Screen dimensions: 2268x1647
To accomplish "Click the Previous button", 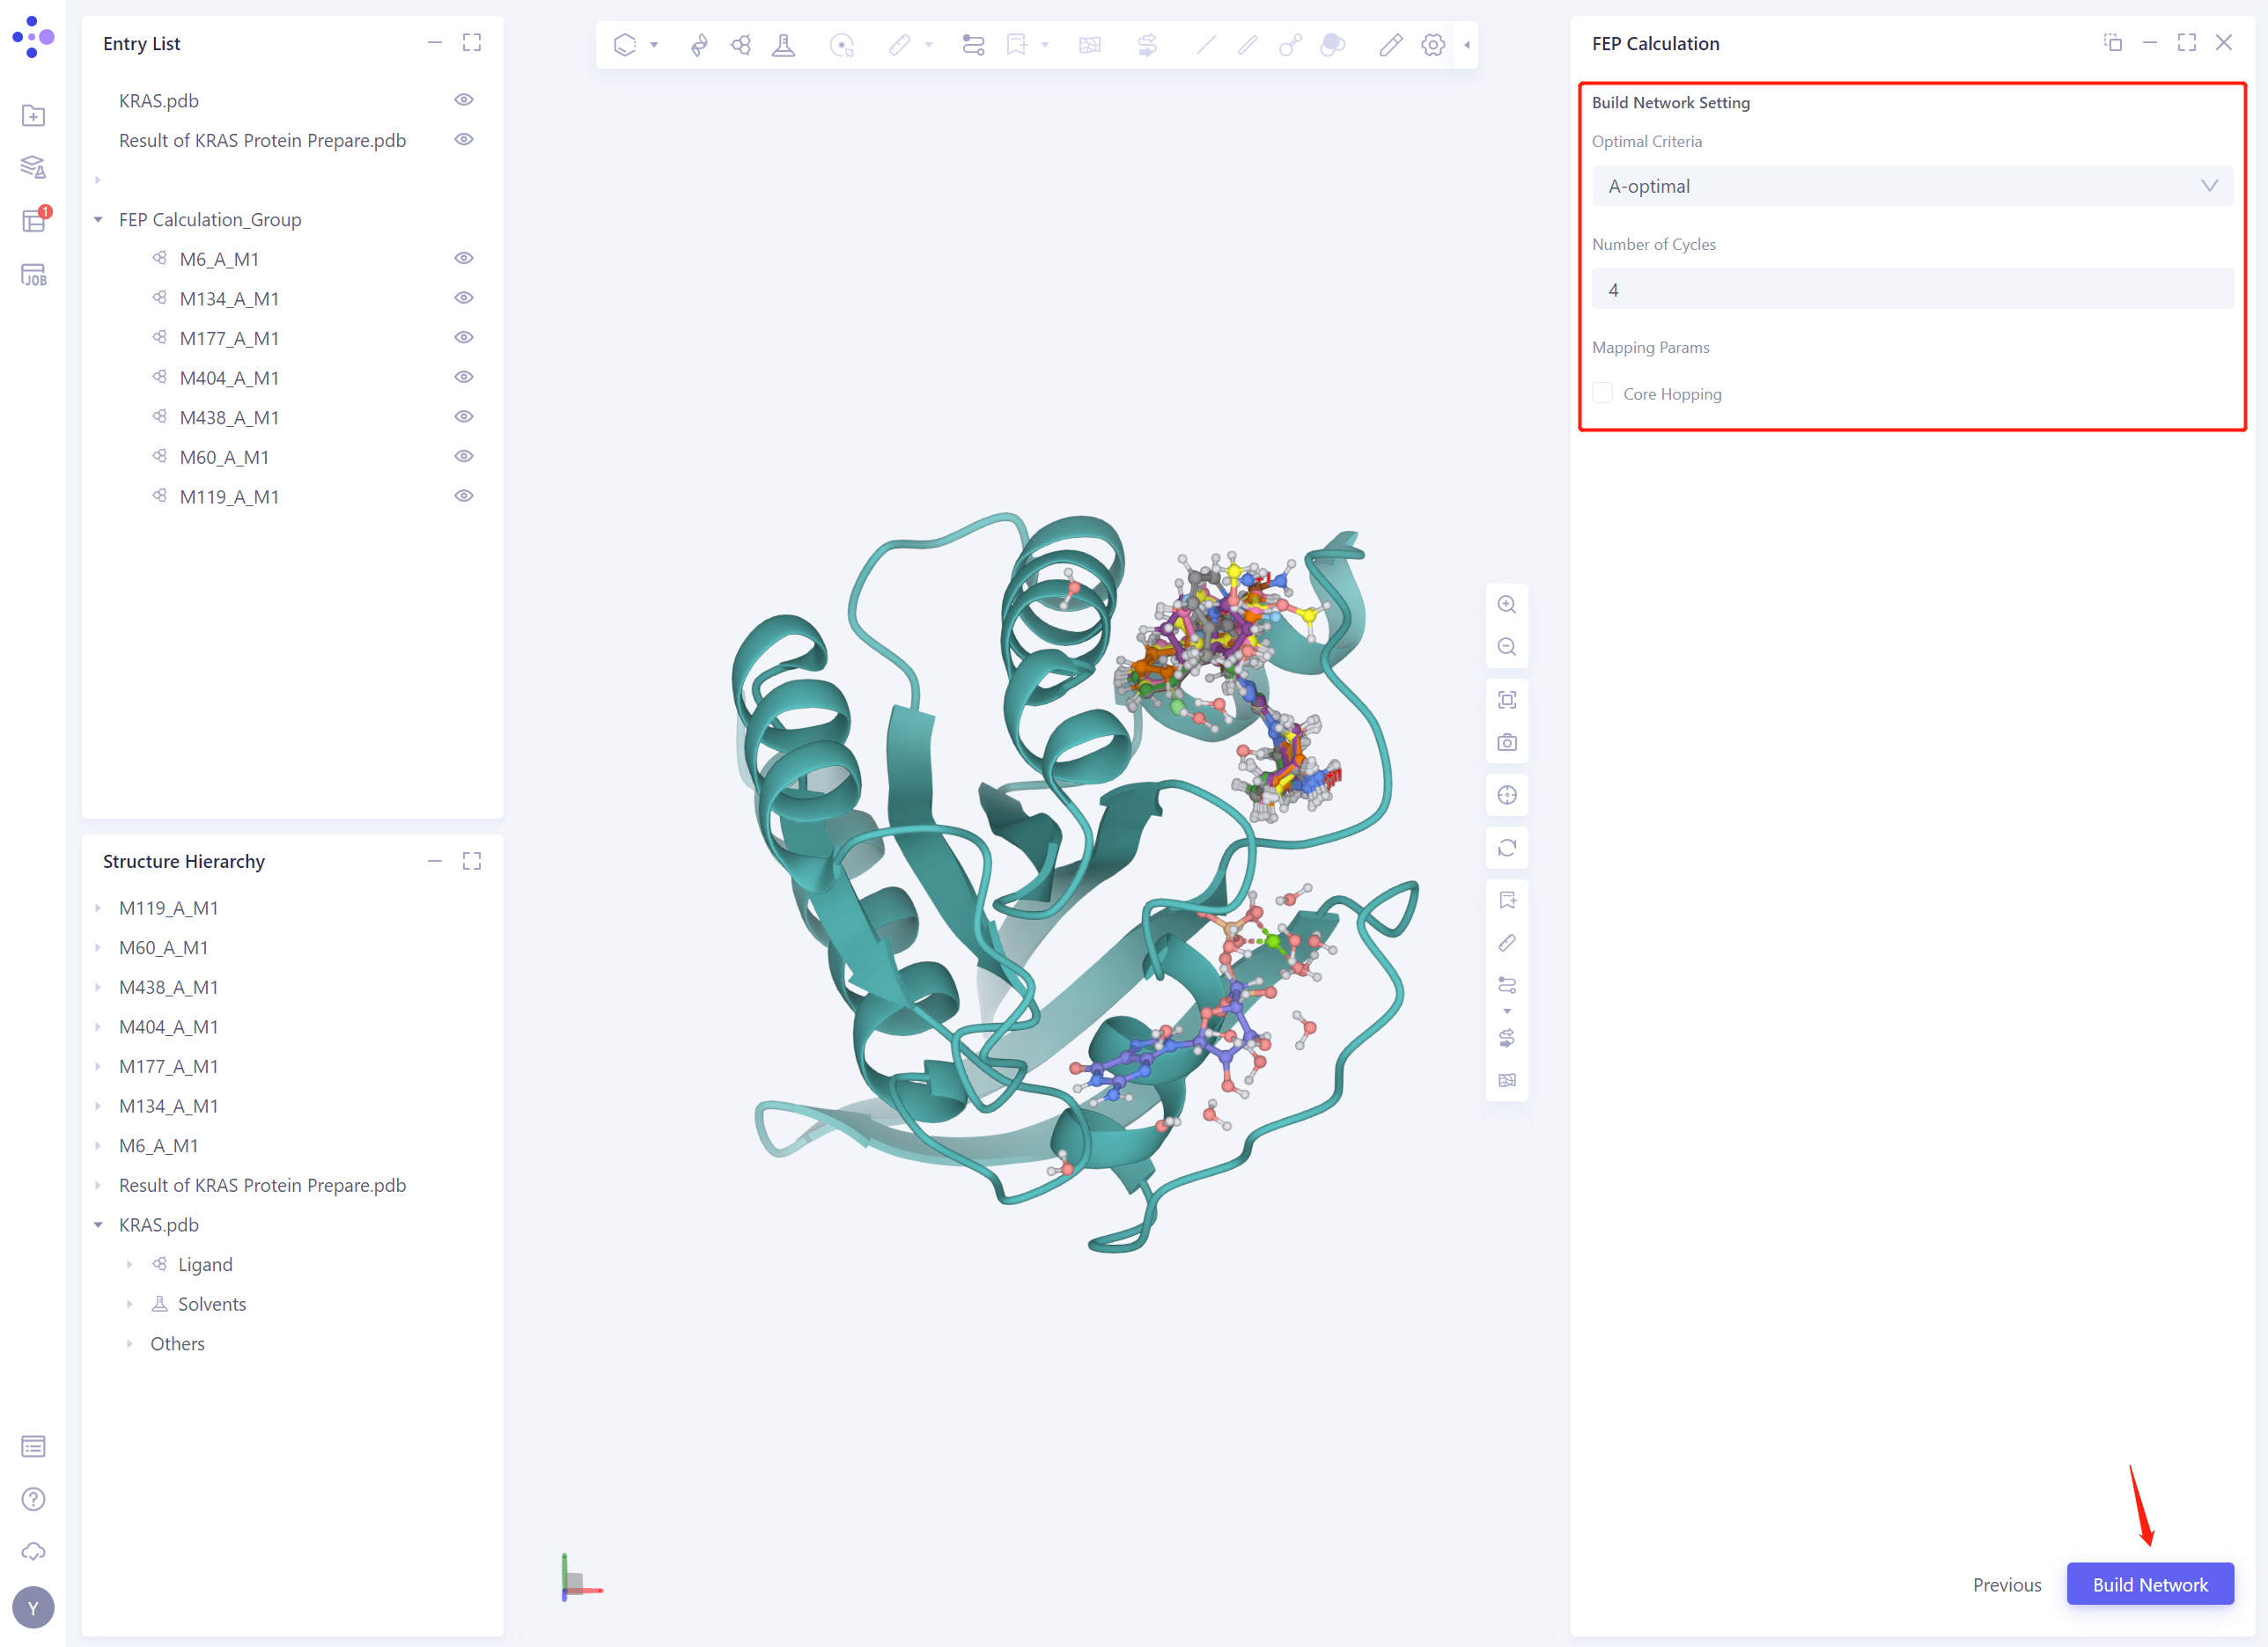I will pos(2006,1584).
